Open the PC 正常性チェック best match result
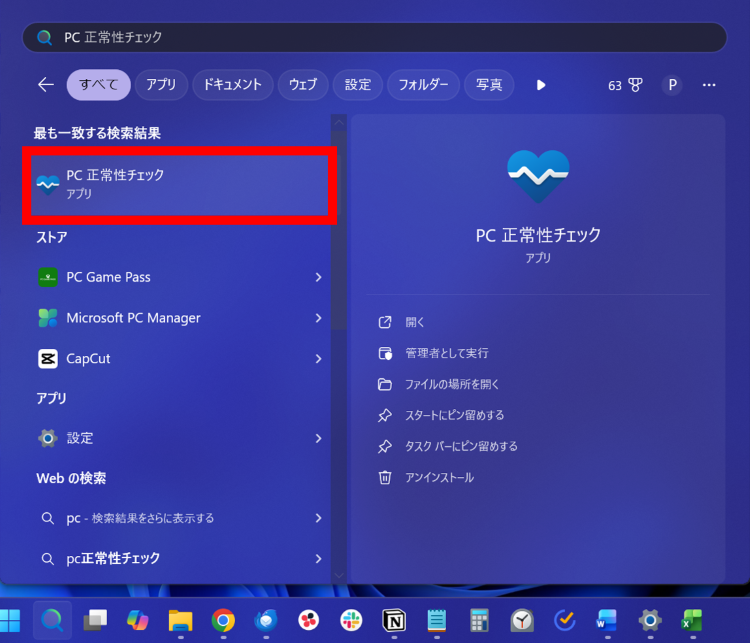 point(179,185)
